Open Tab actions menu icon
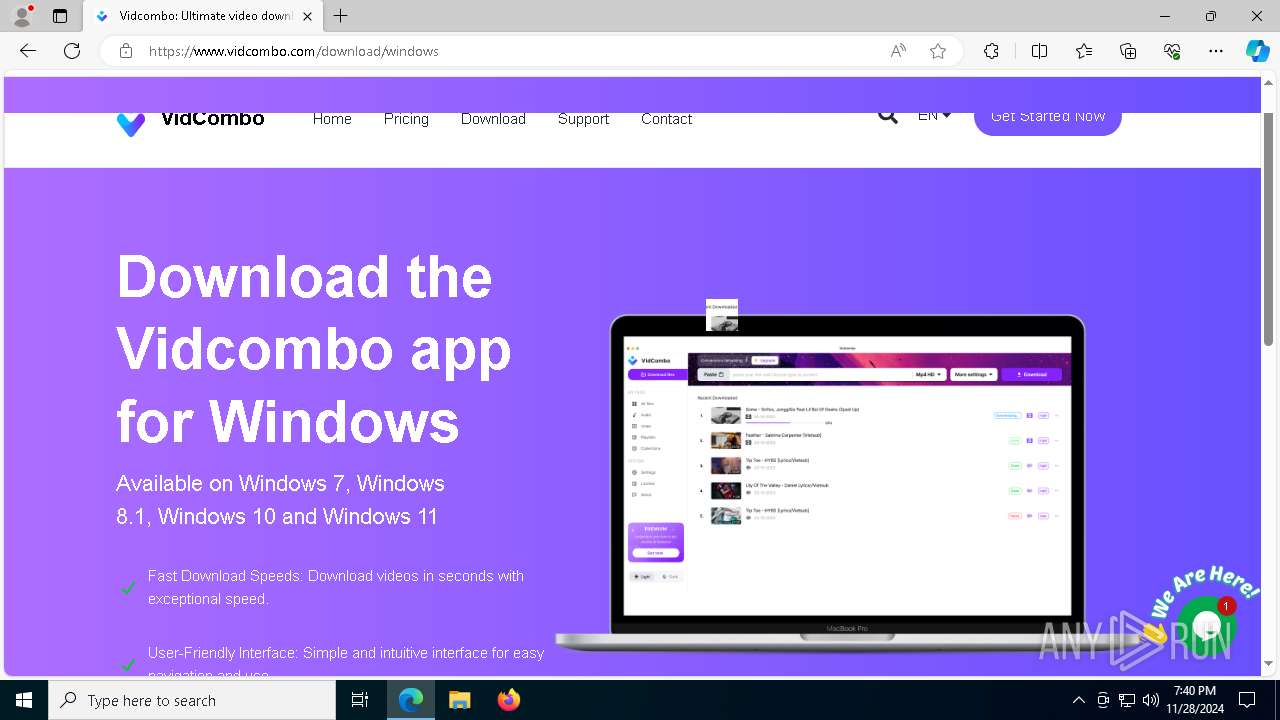Image resolution: width=1280 pixels, height=720 pixels. (60, 16)
